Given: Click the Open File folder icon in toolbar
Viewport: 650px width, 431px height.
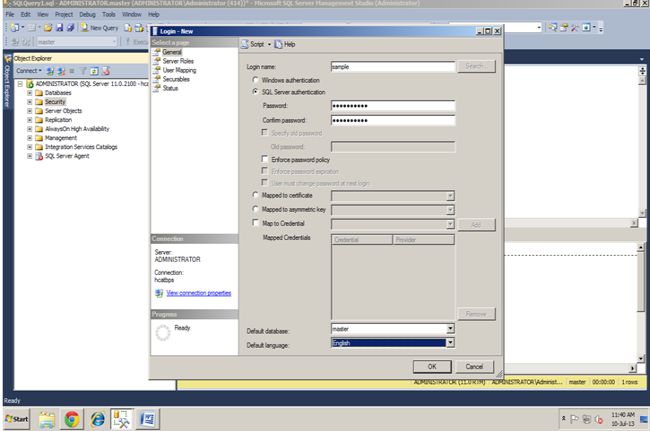Looking at the screenshot, I should pos(48,28).
